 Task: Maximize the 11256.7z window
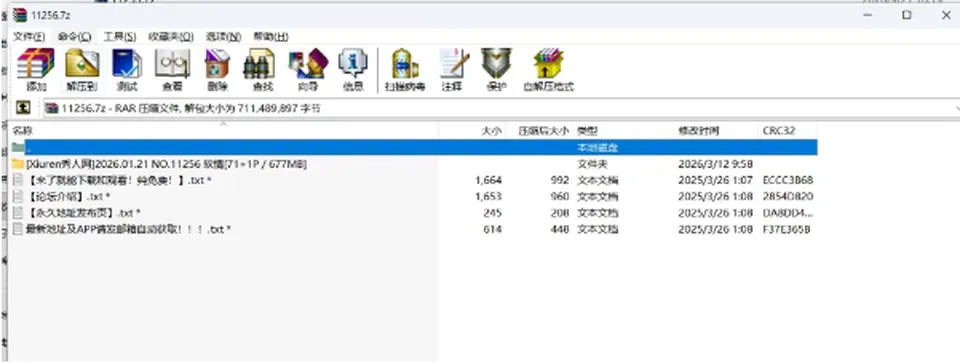[907, 15]
